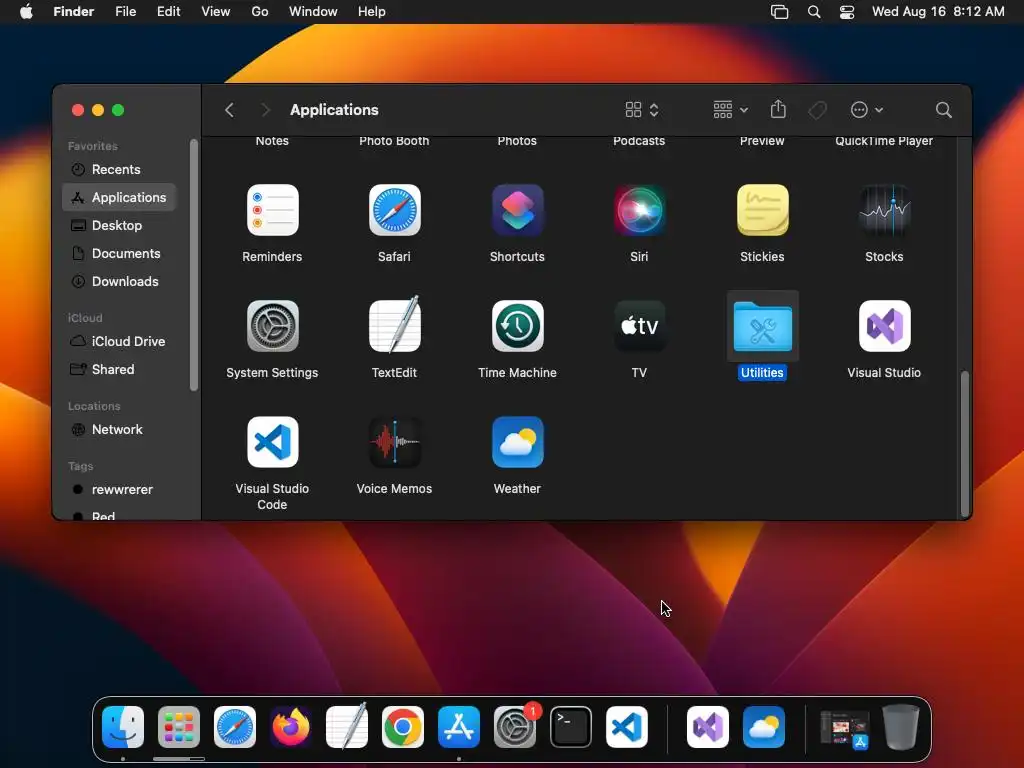Open the File menu
Screen dimensions: 1024x768
[x=125, y=12]
